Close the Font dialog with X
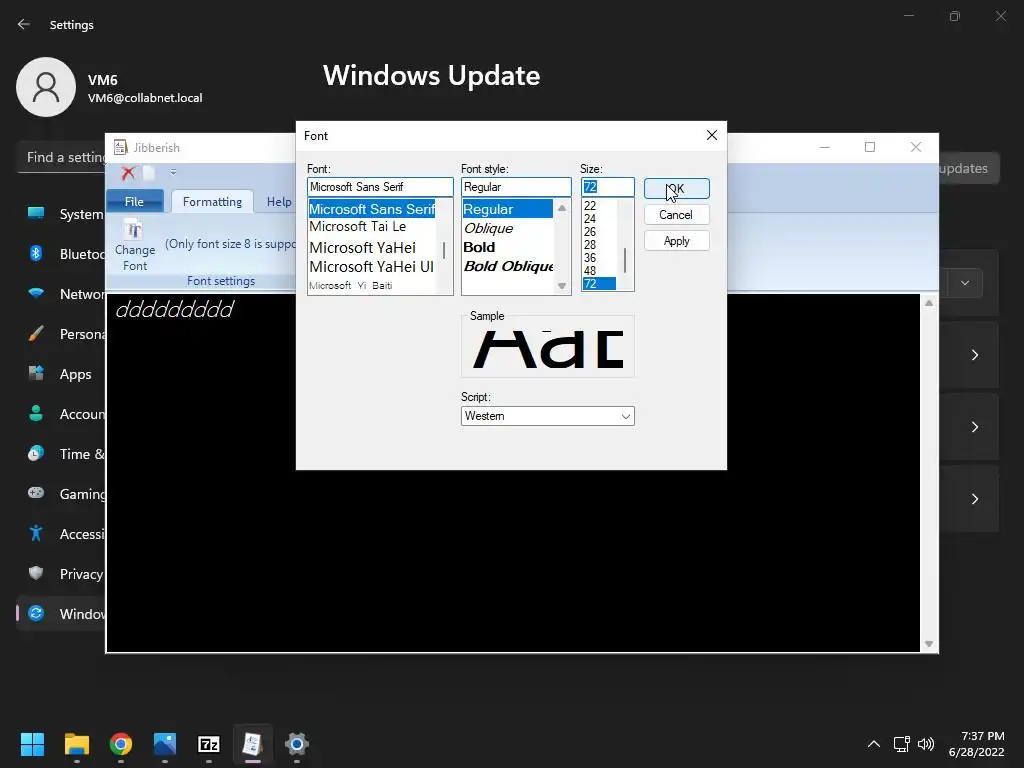1024x768 pixels. point(712,135)
